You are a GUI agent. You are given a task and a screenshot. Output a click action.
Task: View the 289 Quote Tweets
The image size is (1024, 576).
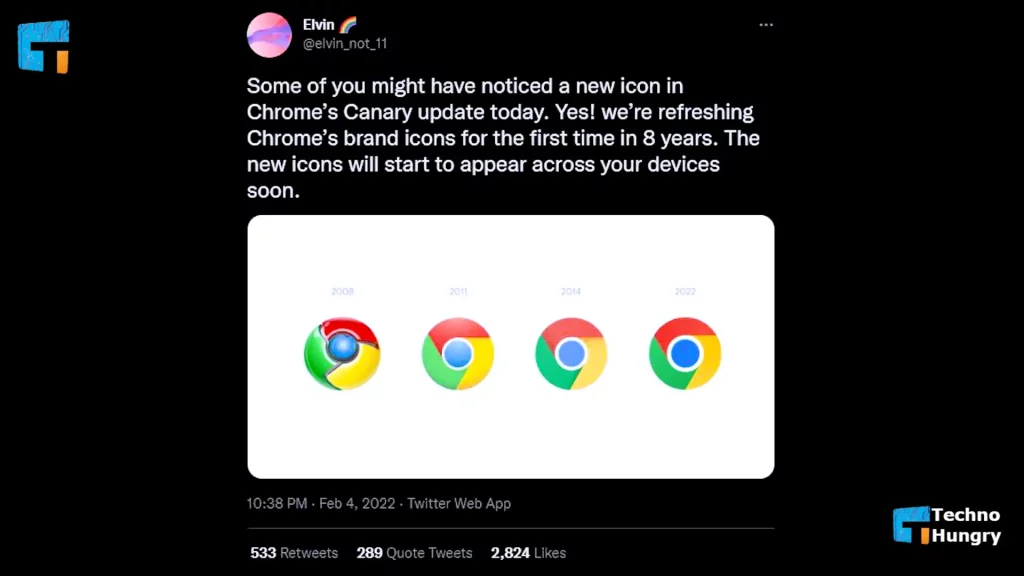click(414, 552)
